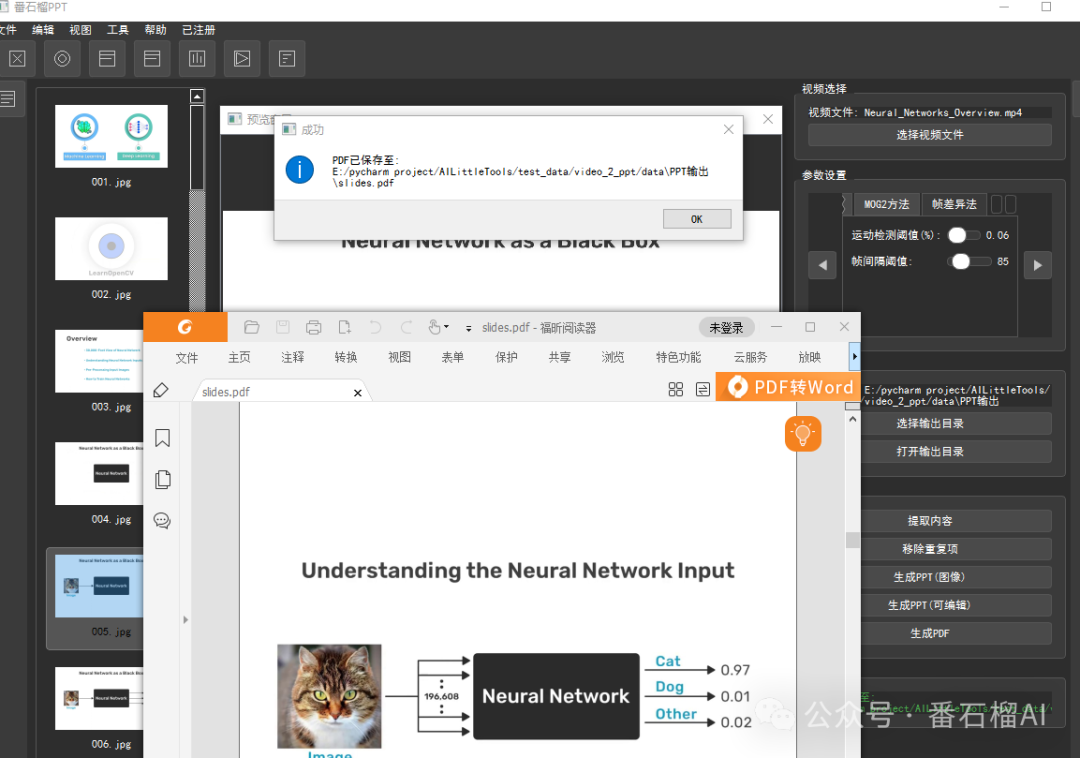1080x758 pixels.
Task: Click the circled-diamond icon in top toolbar
Action: tap(62, 59)
